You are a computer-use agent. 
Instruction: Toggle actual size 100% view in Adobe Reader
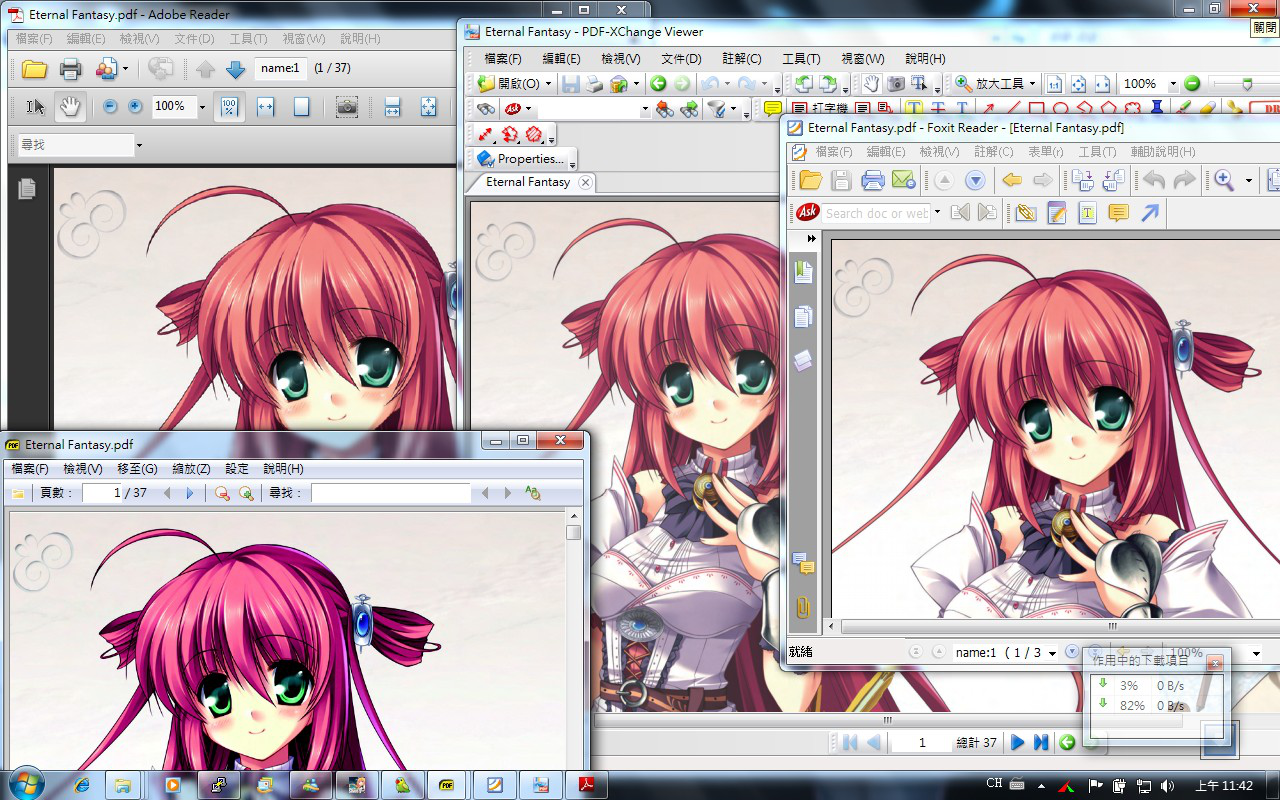click(x=228, y=106)
